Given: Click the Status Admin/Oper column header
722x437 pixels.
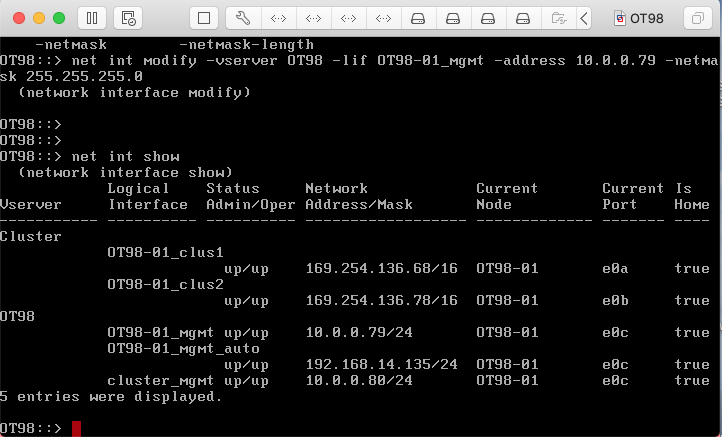Looking at the screenshot, I should point(250,196).
